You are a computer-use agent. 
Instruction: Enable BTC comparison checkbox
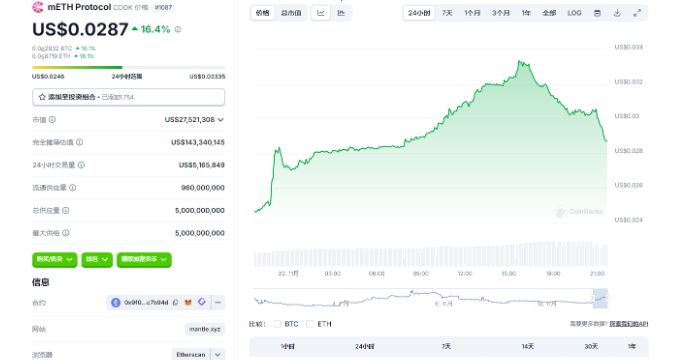tap(277, 324)
